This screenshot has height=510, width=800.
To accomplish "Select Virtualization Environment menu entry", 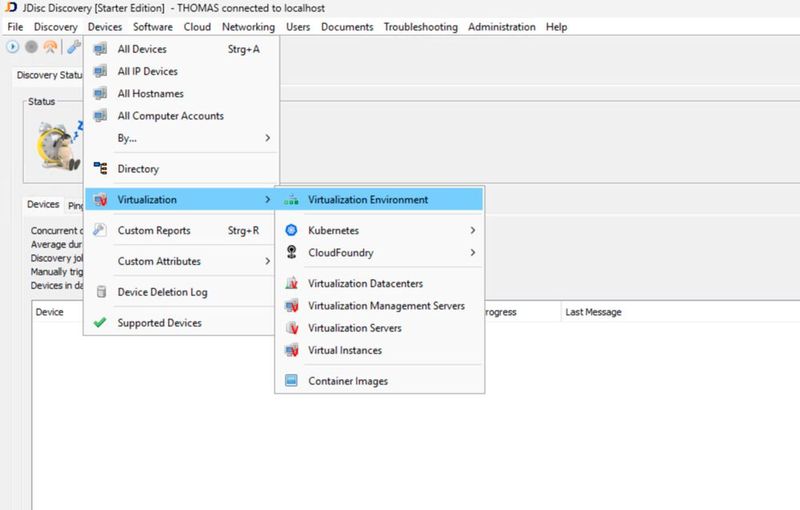I will (367, 199).
